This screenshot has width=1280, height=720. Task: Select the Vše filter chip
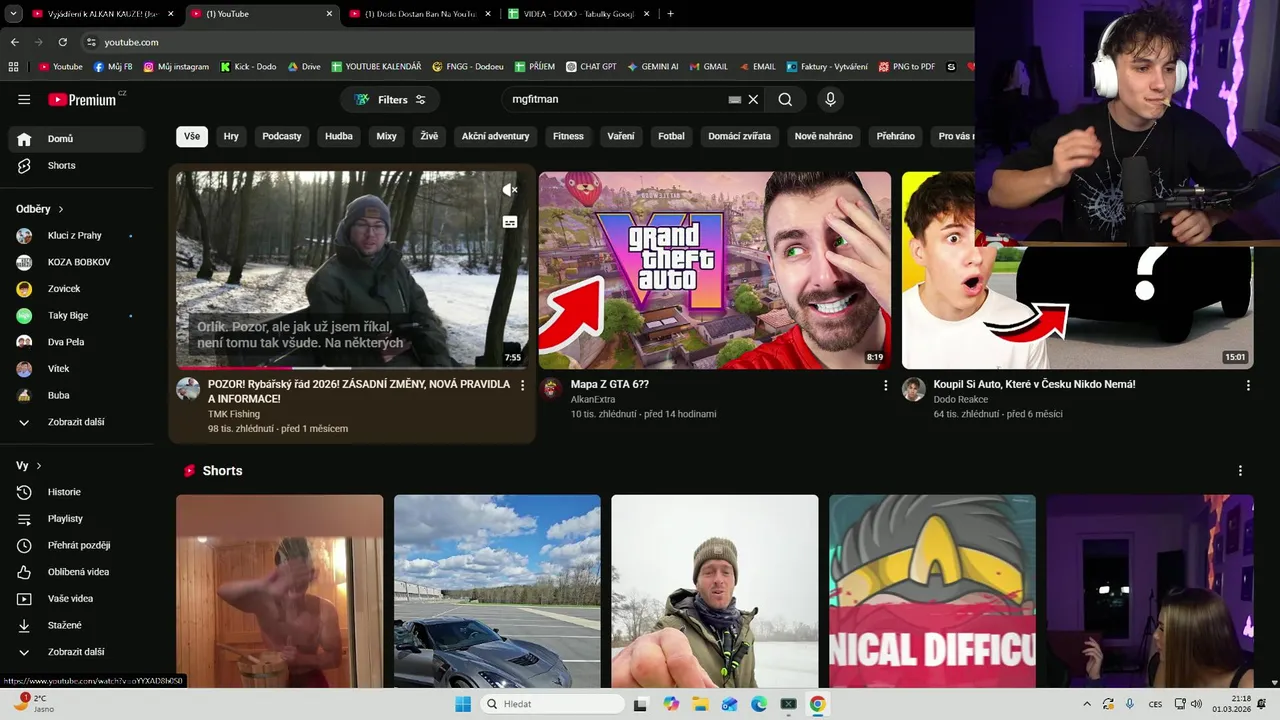(192, 136)
